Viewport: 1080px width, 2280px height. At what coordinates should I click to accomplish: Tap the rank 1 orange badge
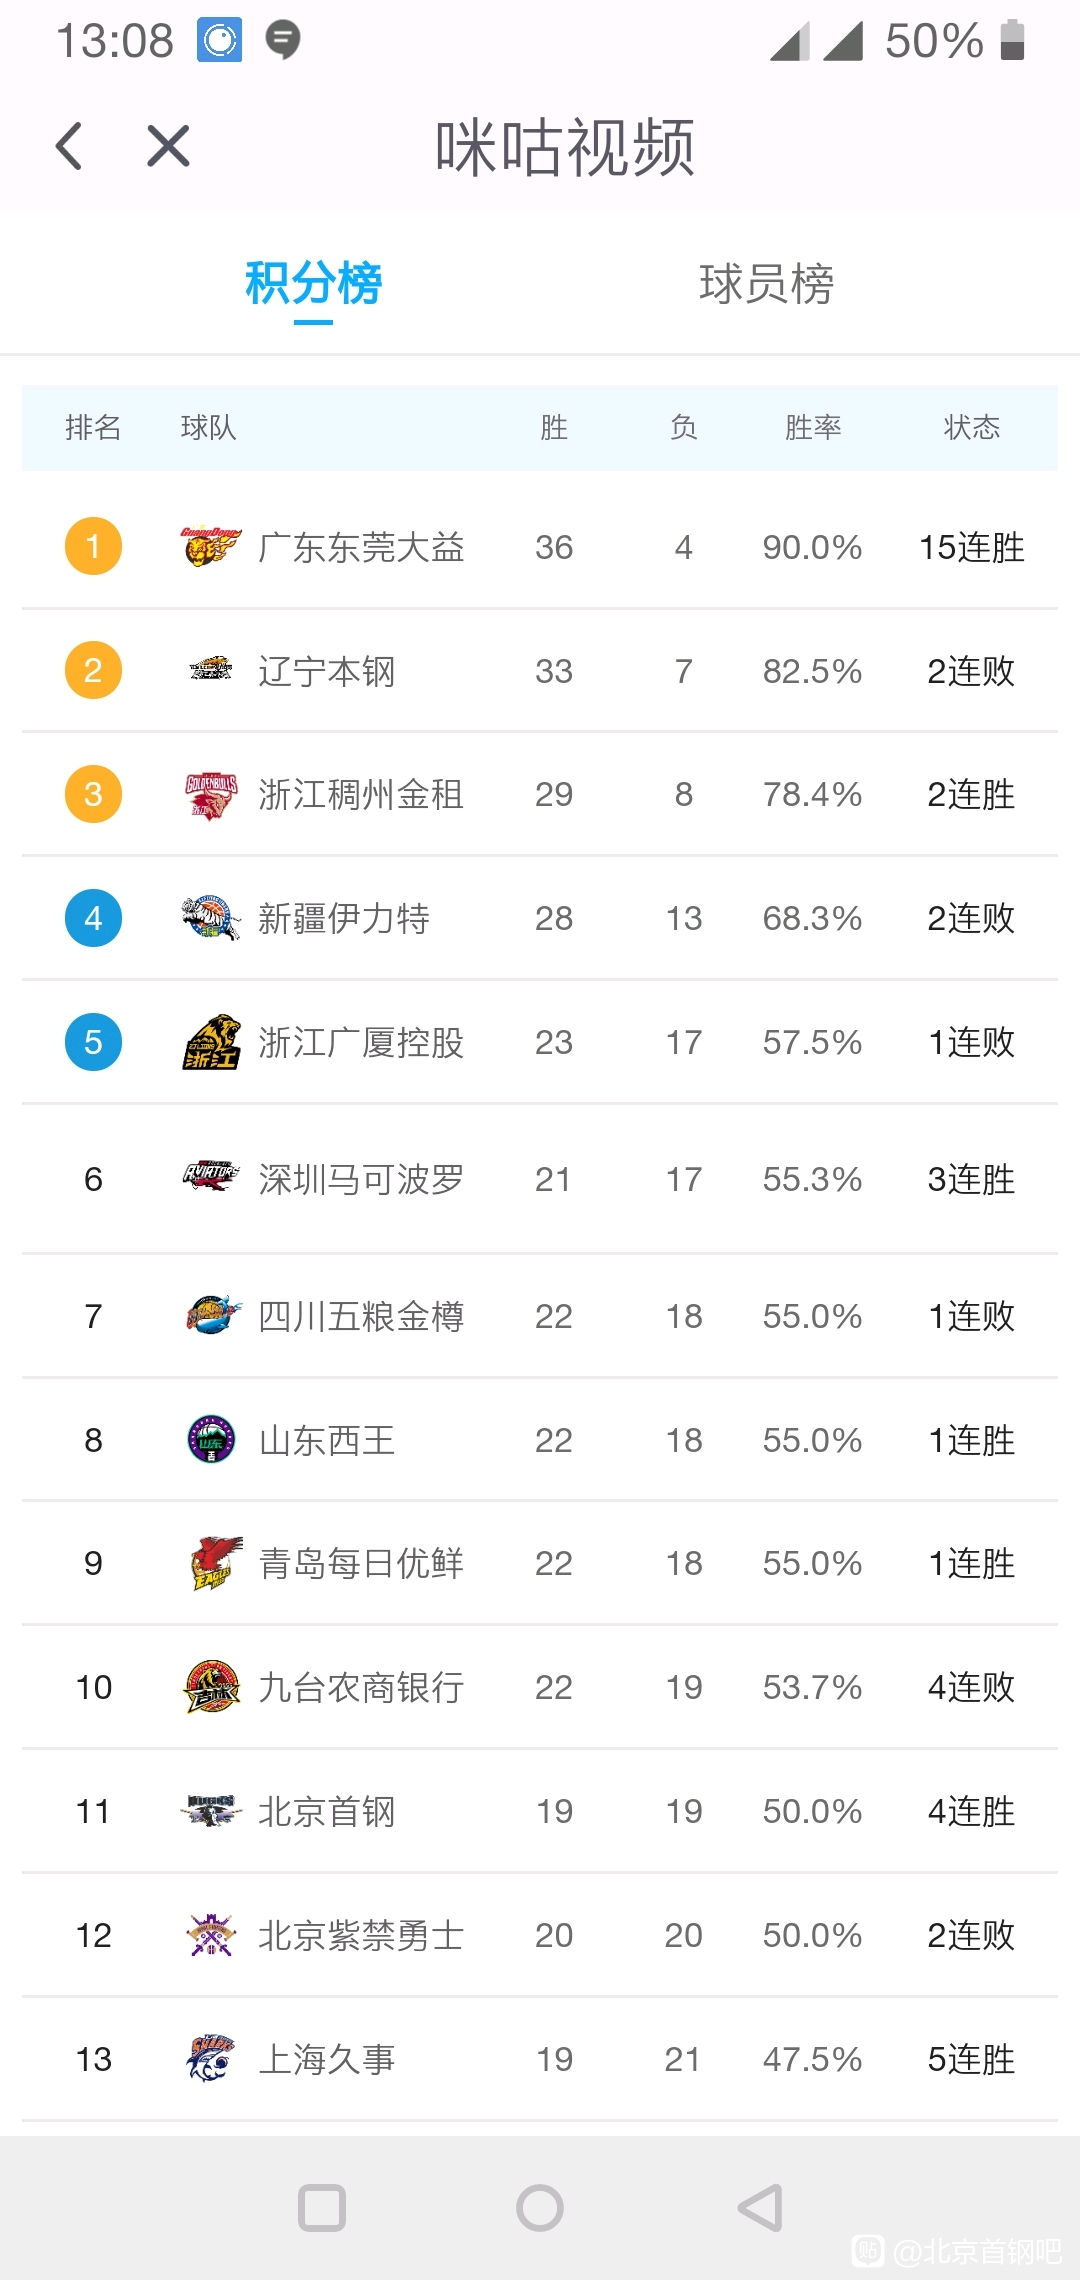click(x=93, y=546)
